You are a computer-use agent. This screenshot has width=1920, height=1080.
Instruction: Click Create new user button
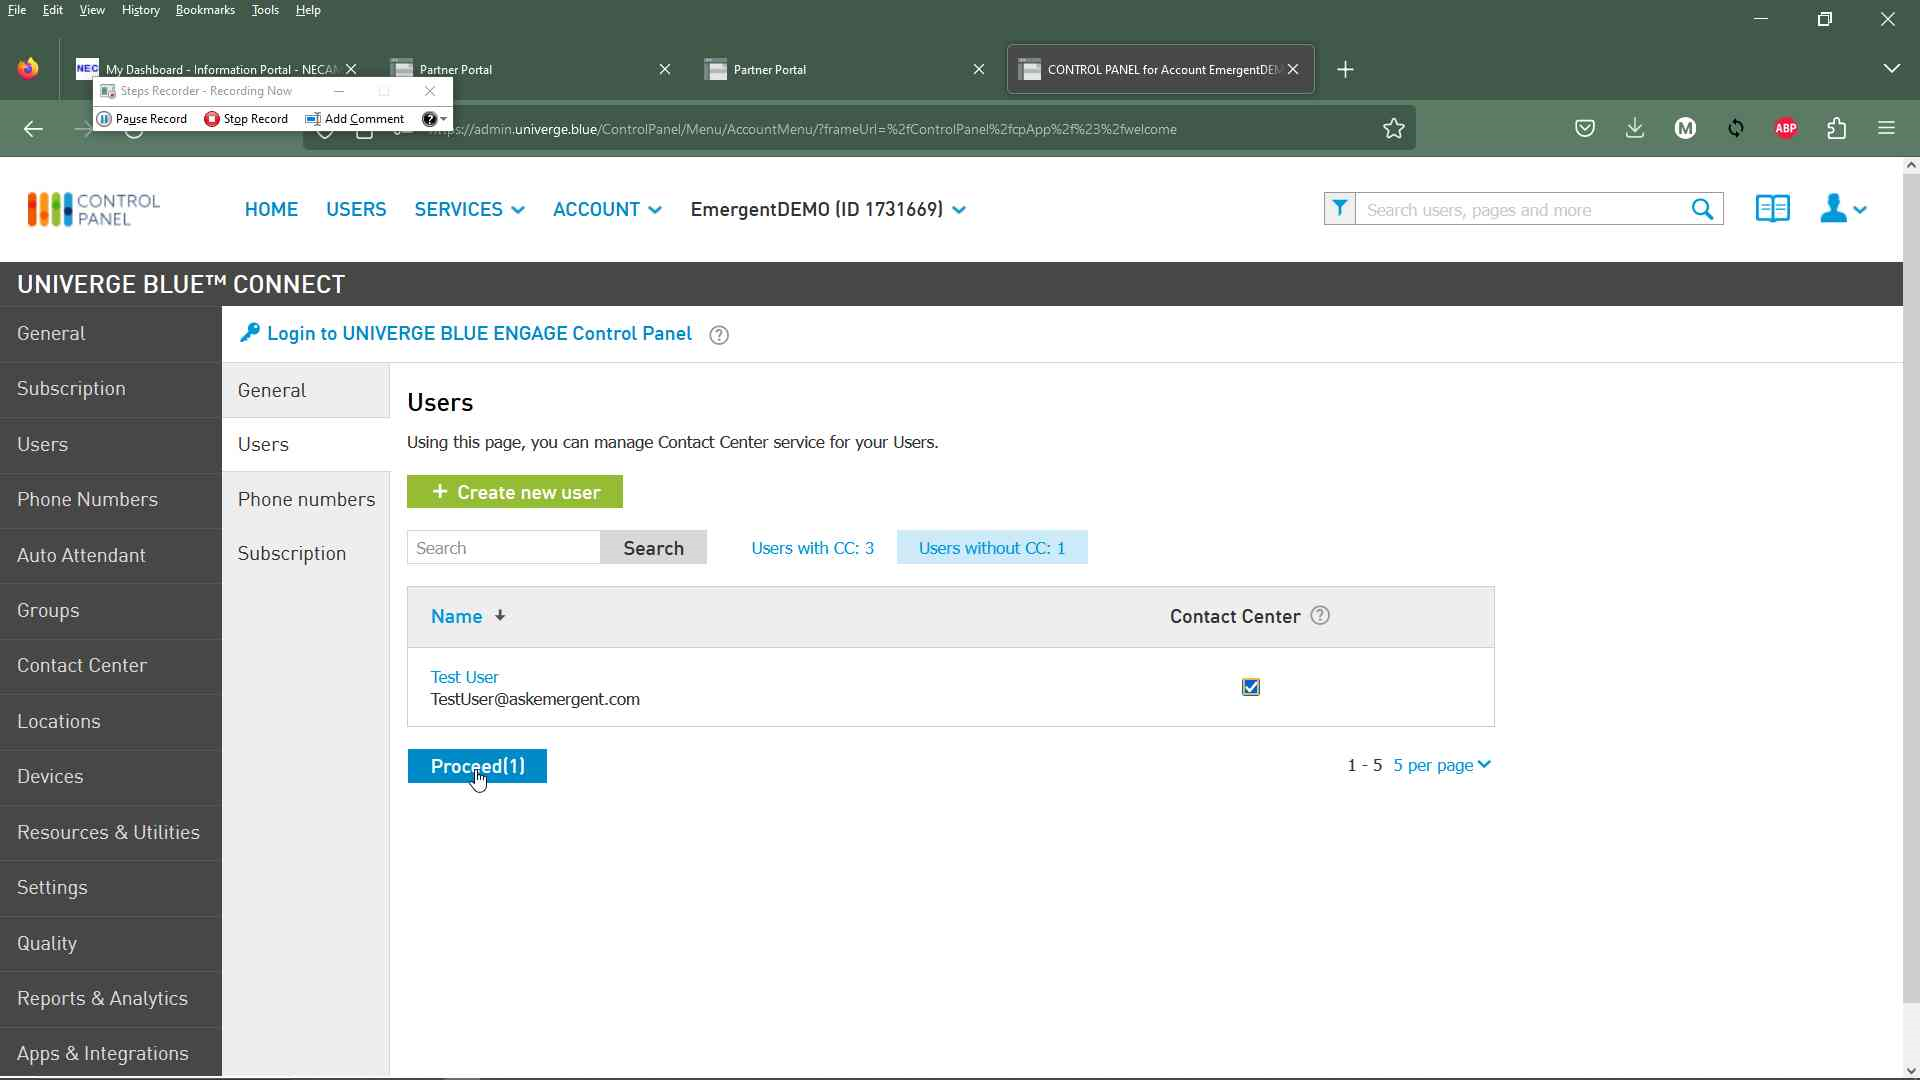515,492
